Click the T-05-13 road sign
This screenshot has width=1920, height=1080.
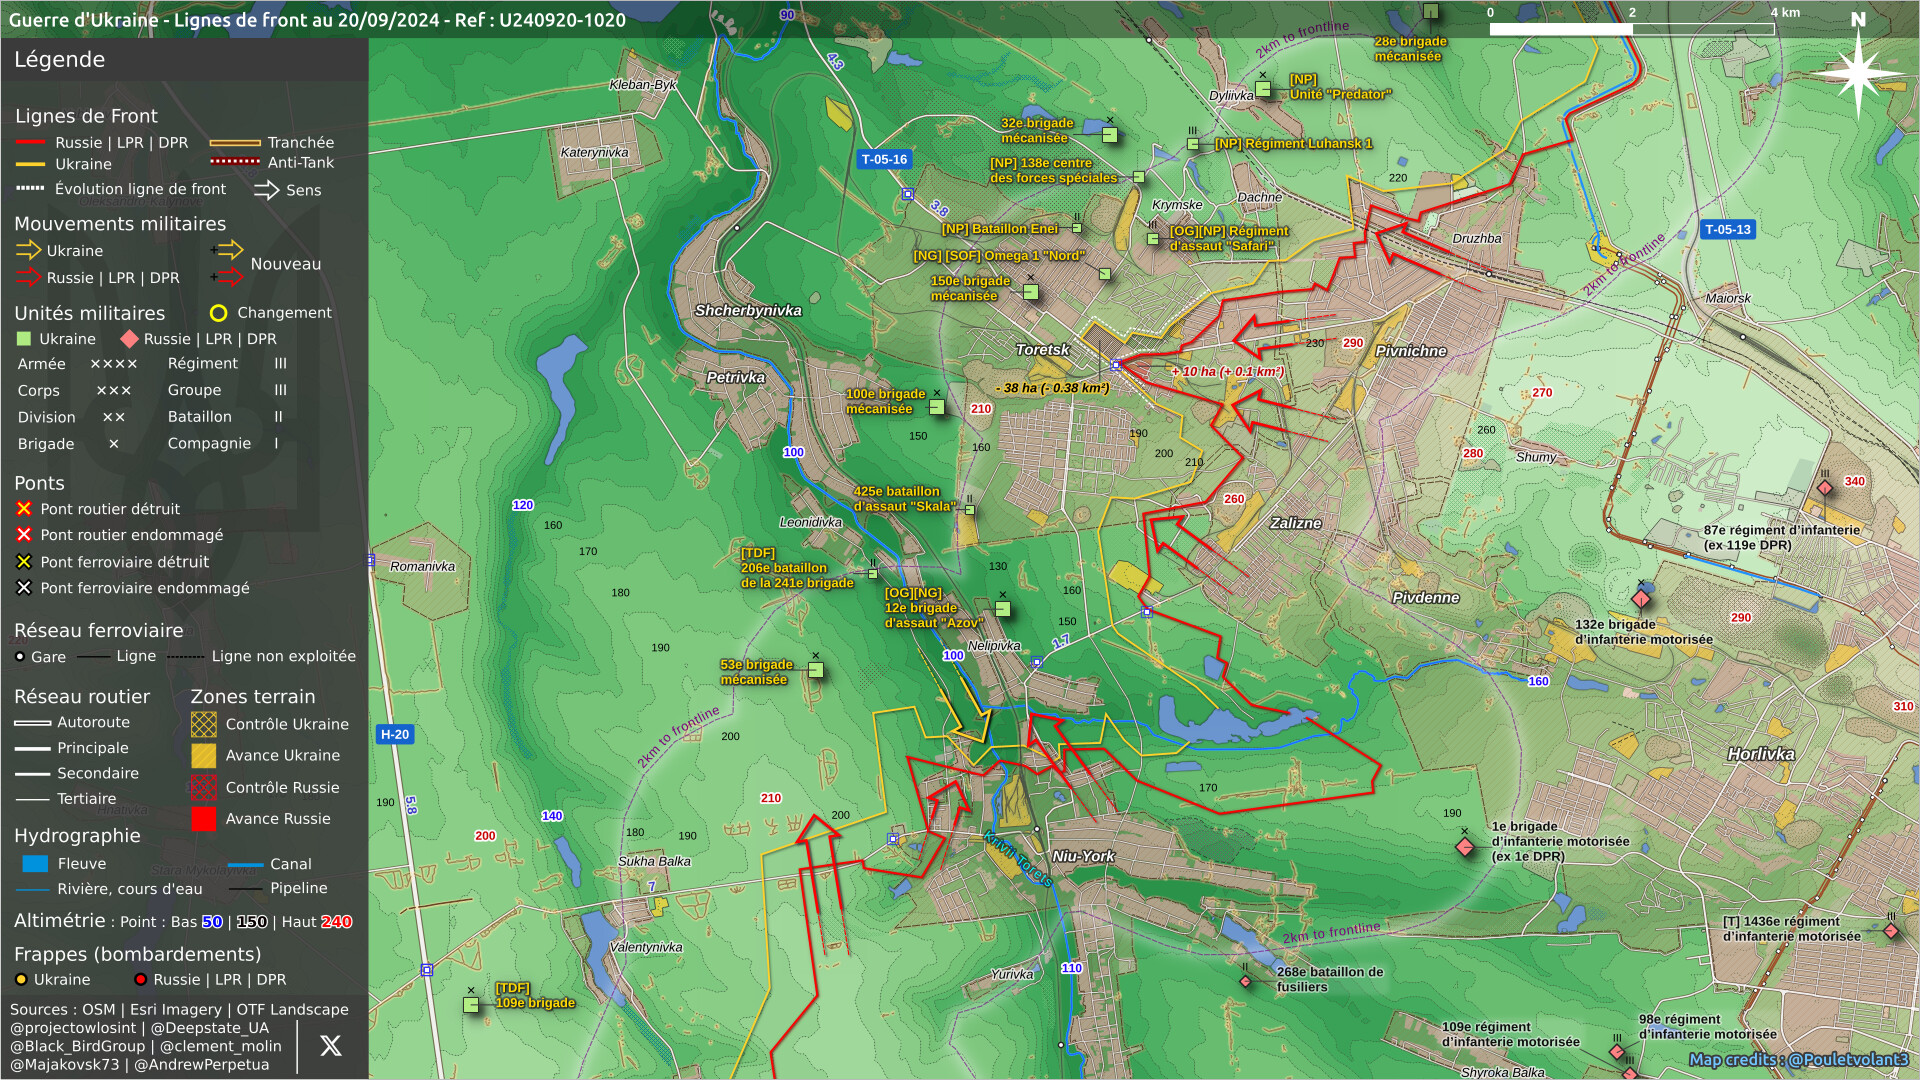[1728, 229]
